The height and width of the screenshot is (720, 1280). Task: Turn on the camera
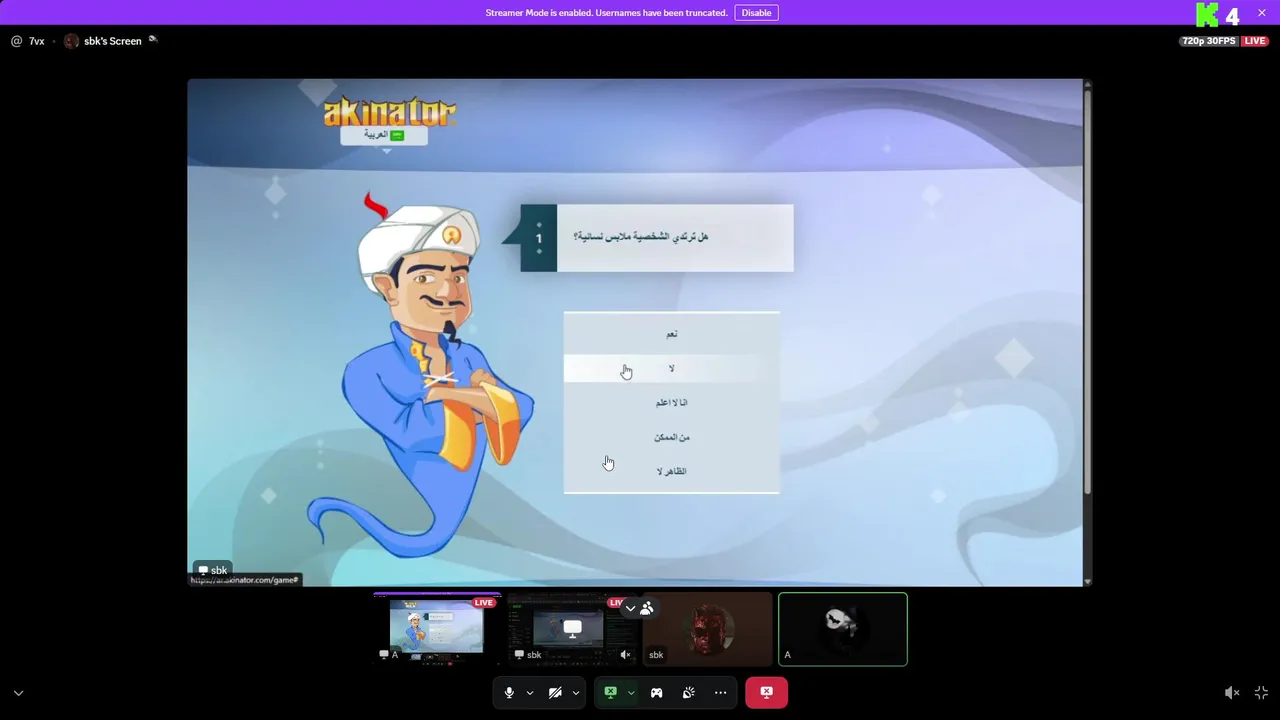click(x=555, y=692)
